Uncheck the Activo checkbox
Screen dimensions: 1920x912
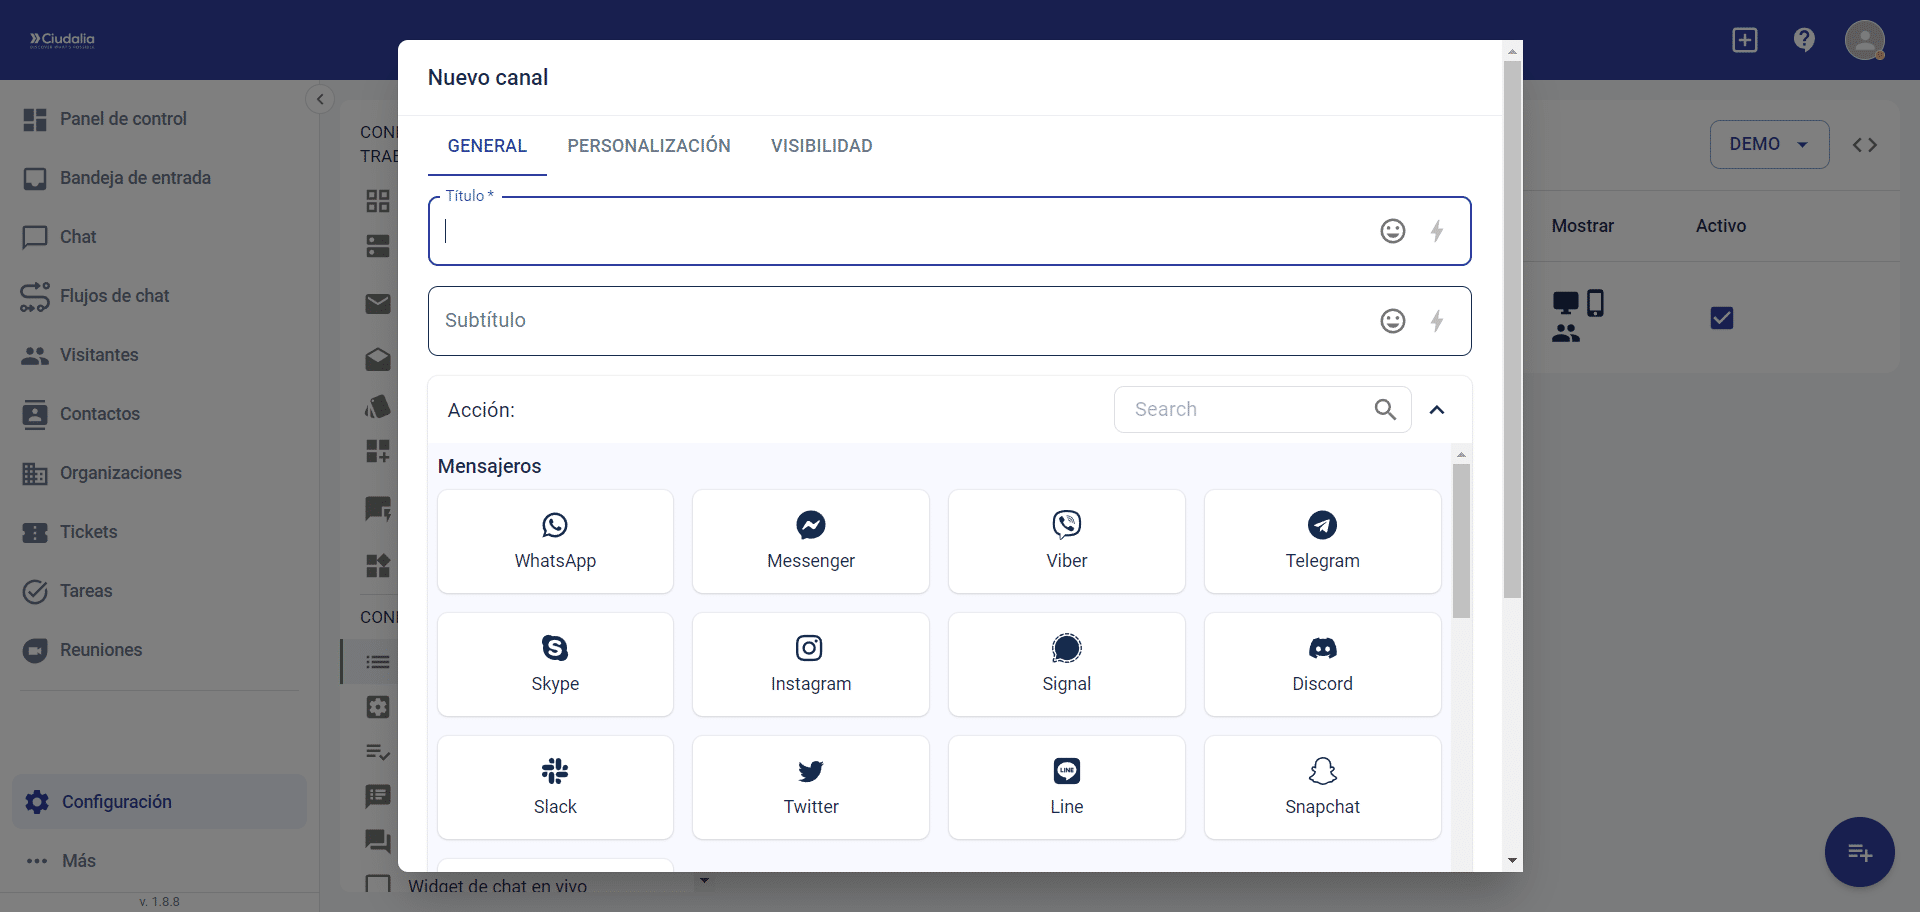point(1721,318)
